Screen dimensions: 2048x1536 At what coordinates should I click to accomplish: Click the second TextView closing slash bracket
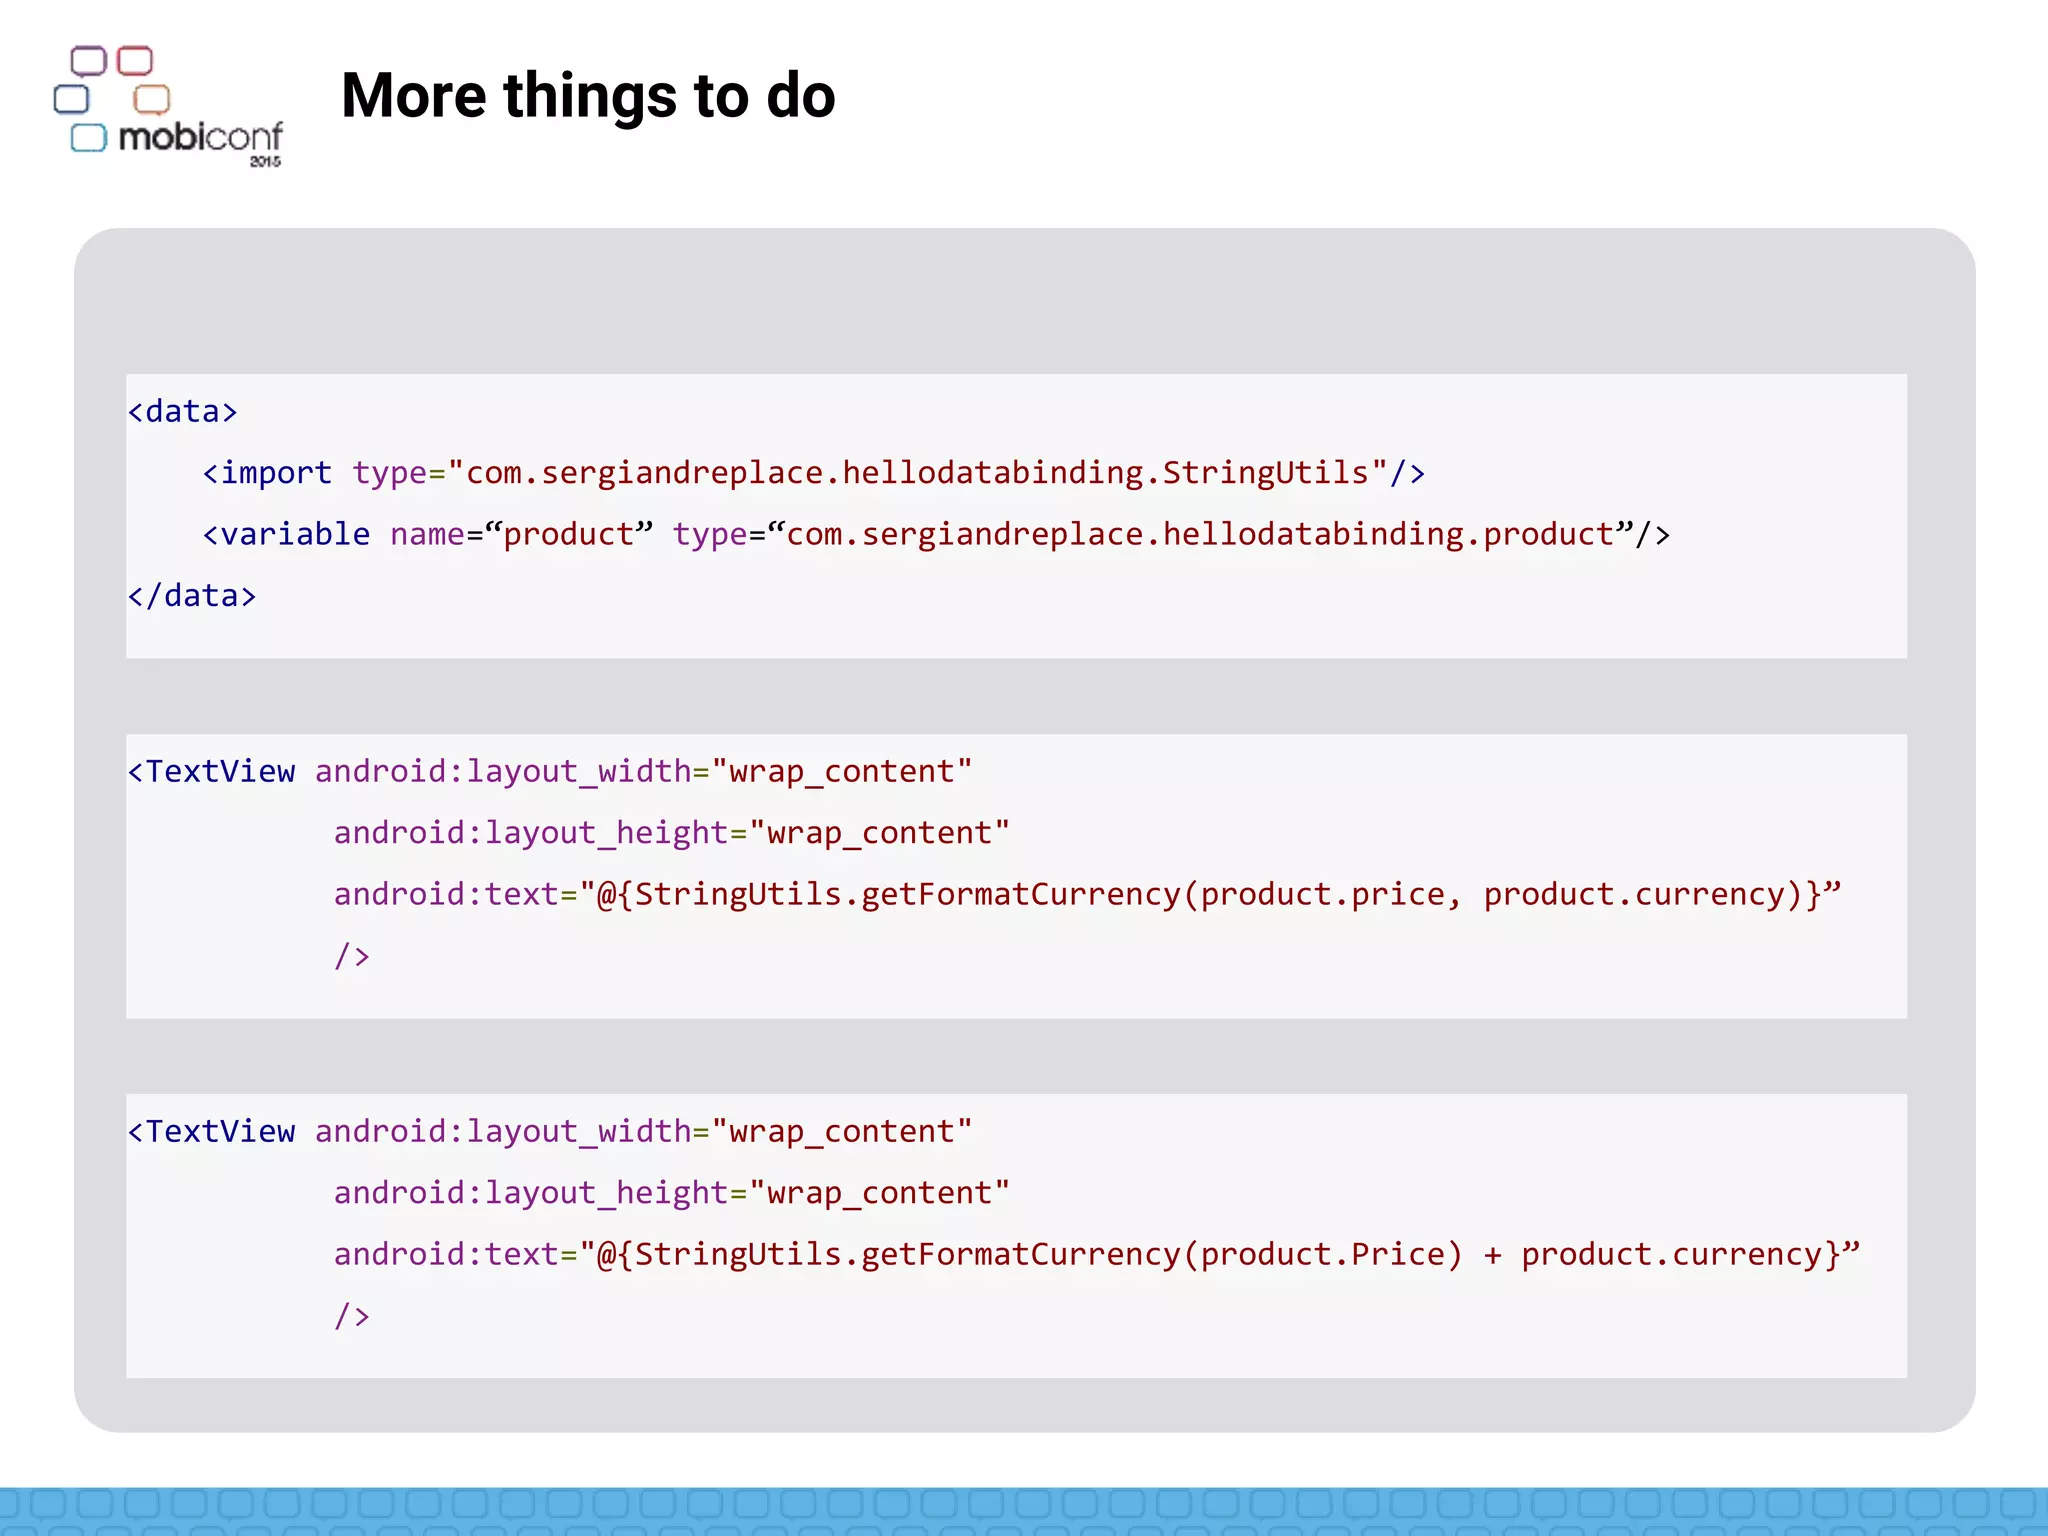coord(352,1316)
